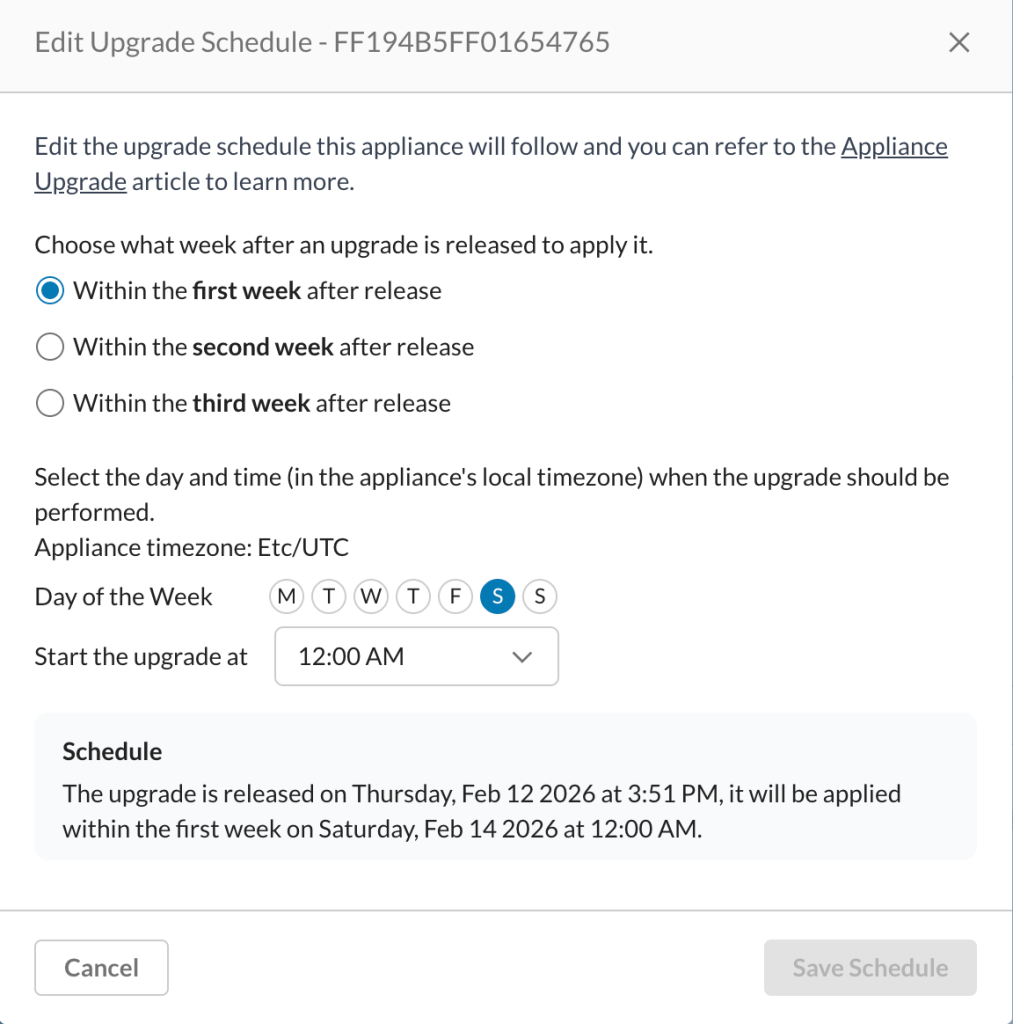
Task: Close the Edit Upgrade Schedule dialog
Action: (x=959, y=42)
